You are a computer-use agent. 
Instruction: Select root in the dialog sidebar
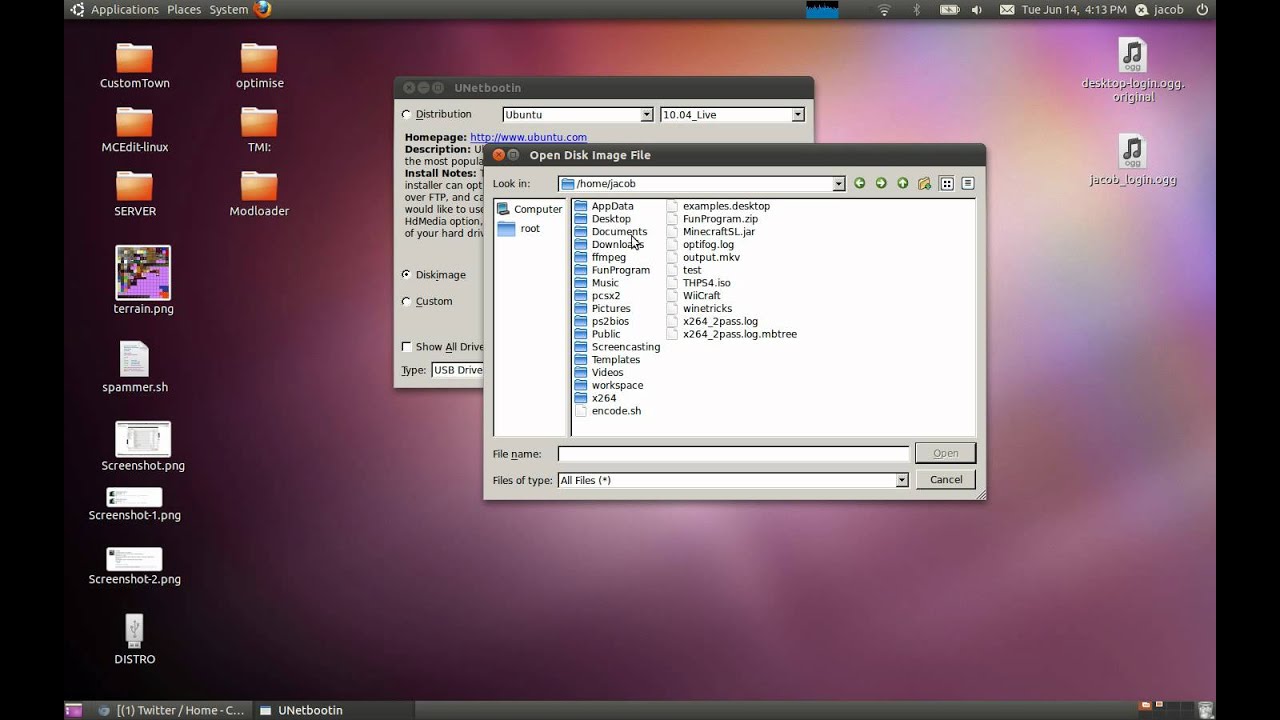[x=519, y=229]
